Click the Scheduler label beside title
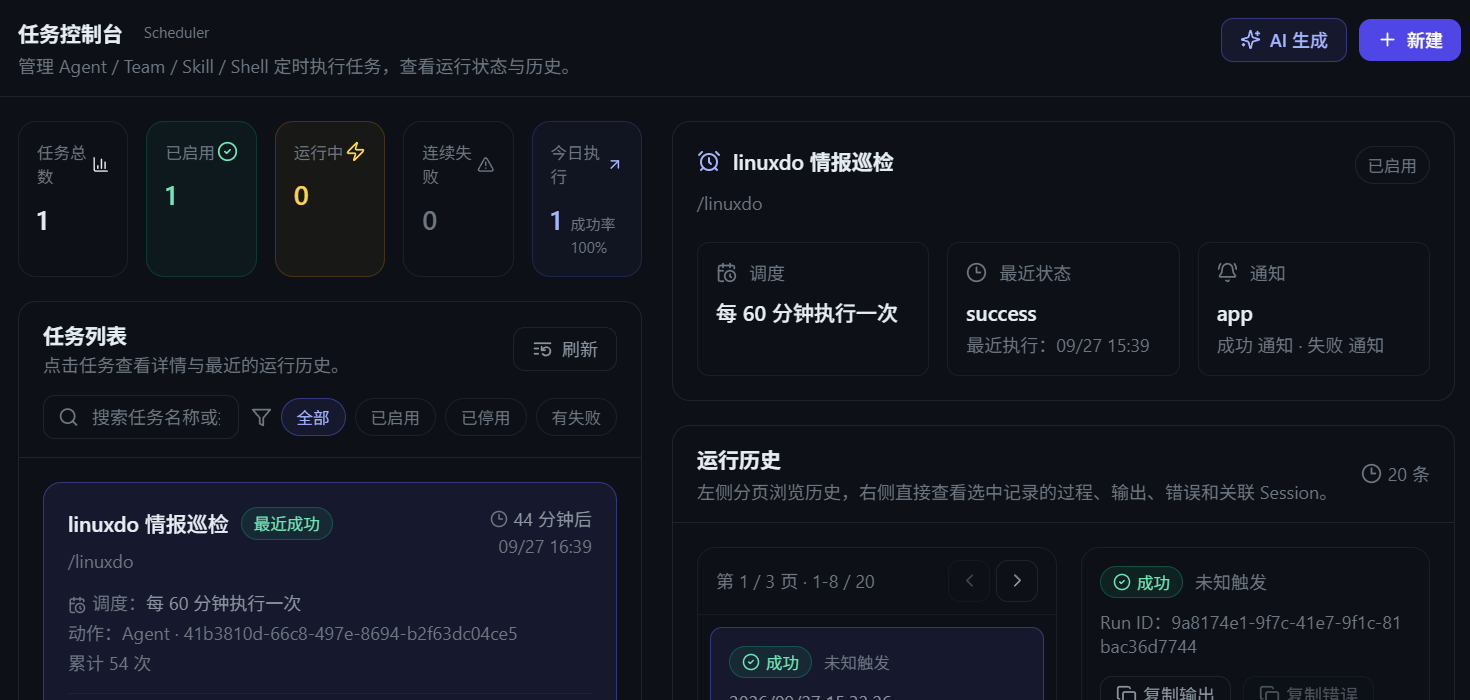Viewport: 1470px width, 700px height. point(176,33)
